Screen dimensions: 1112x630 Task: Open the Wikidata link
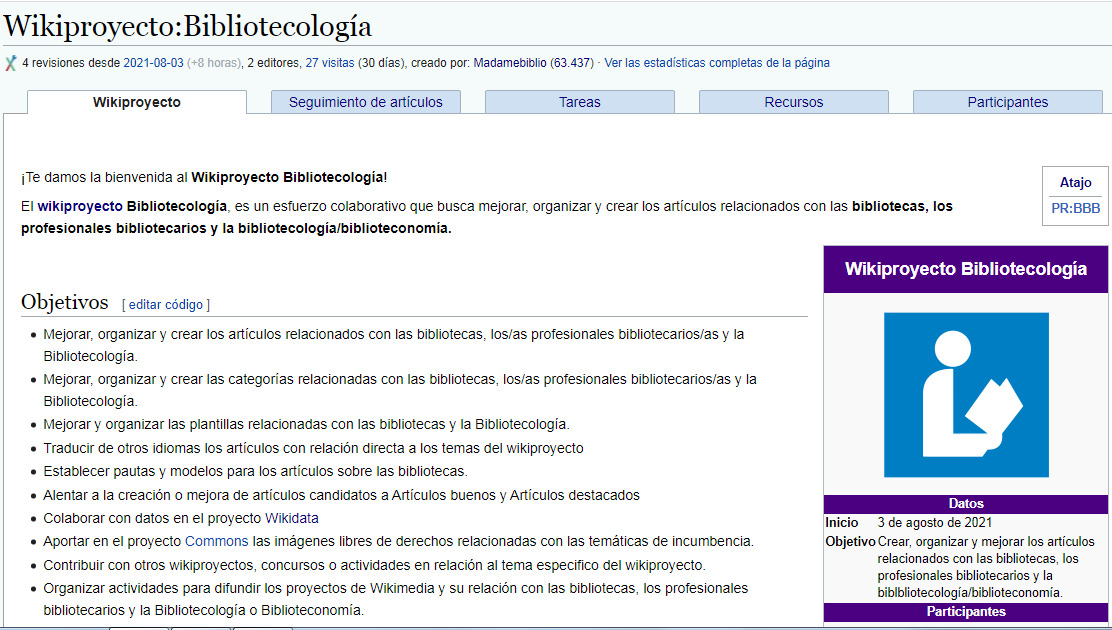click(x=291, y=518)
